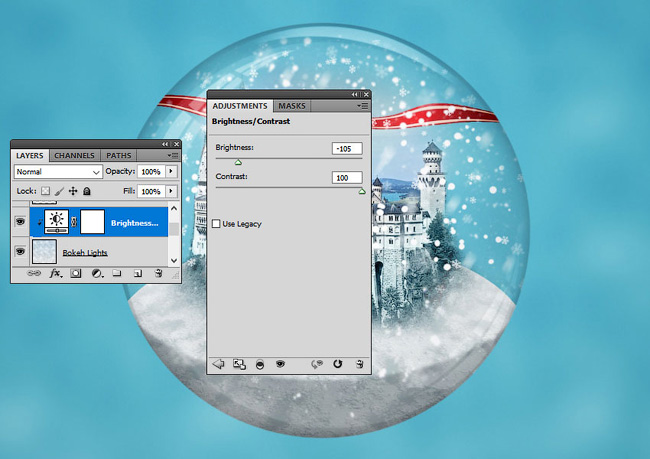Collapse the Layers panel with double arrows
This screenshot has width=650, height=459.
tap(165, 144)
